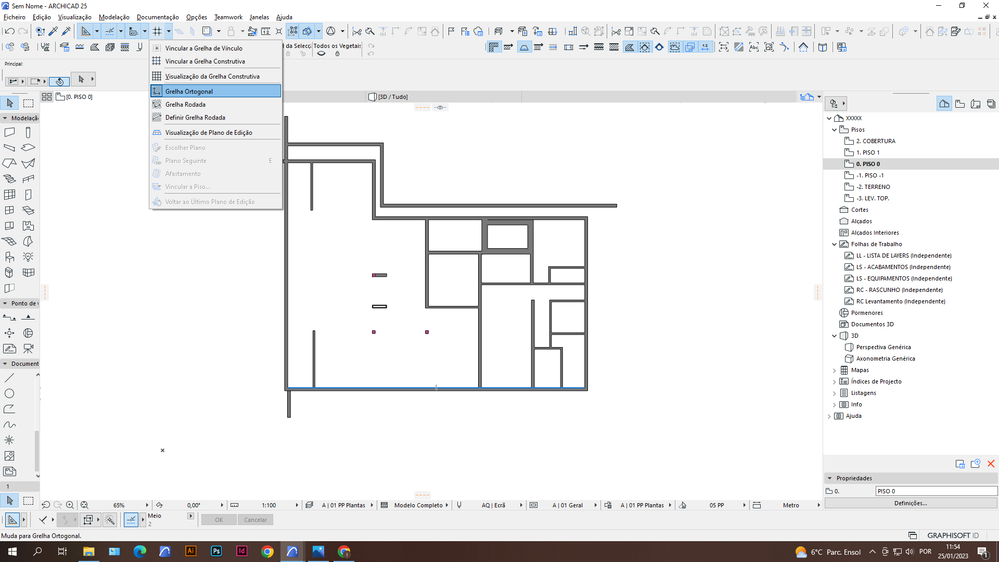Screen dimensions: 999x562
Task: Collapse the Modelação toolbox section
Action: [5, 118]
